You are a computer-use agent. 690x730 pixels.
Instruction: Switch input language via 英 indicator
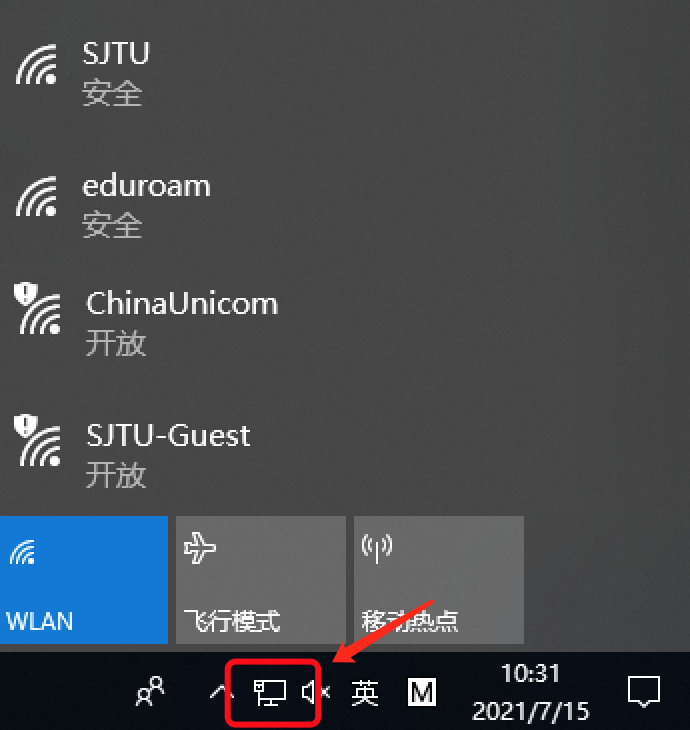click(365, 693)
